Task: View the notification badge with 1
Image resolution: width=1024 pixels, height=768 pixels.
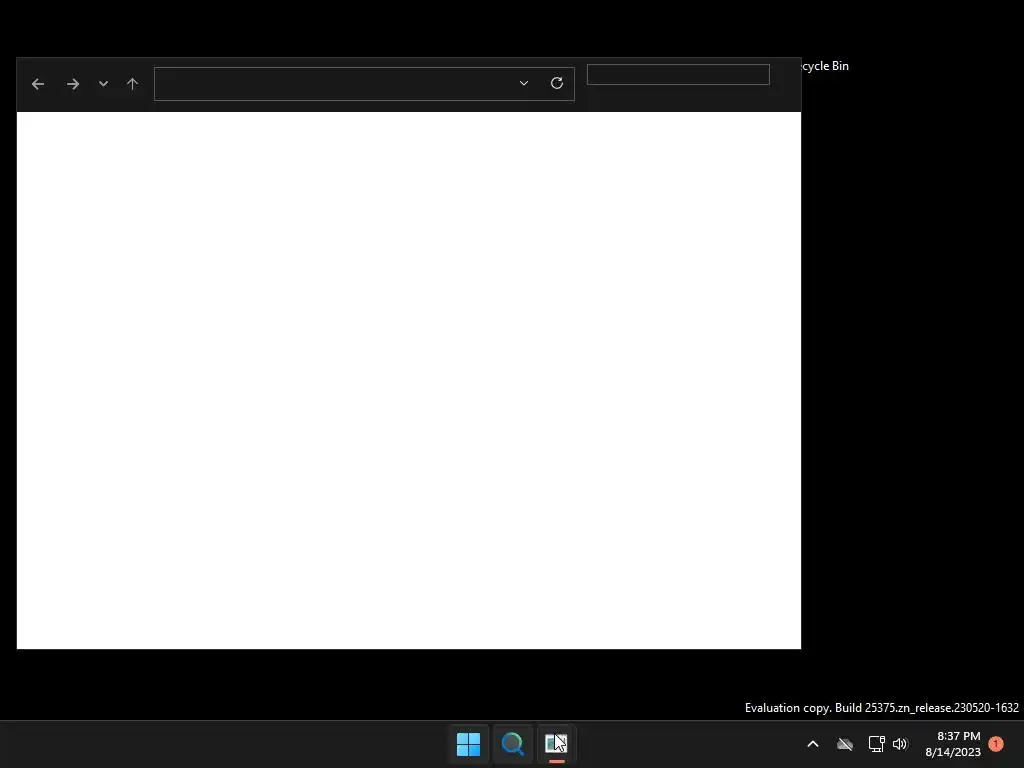Action: click(996, 744)
